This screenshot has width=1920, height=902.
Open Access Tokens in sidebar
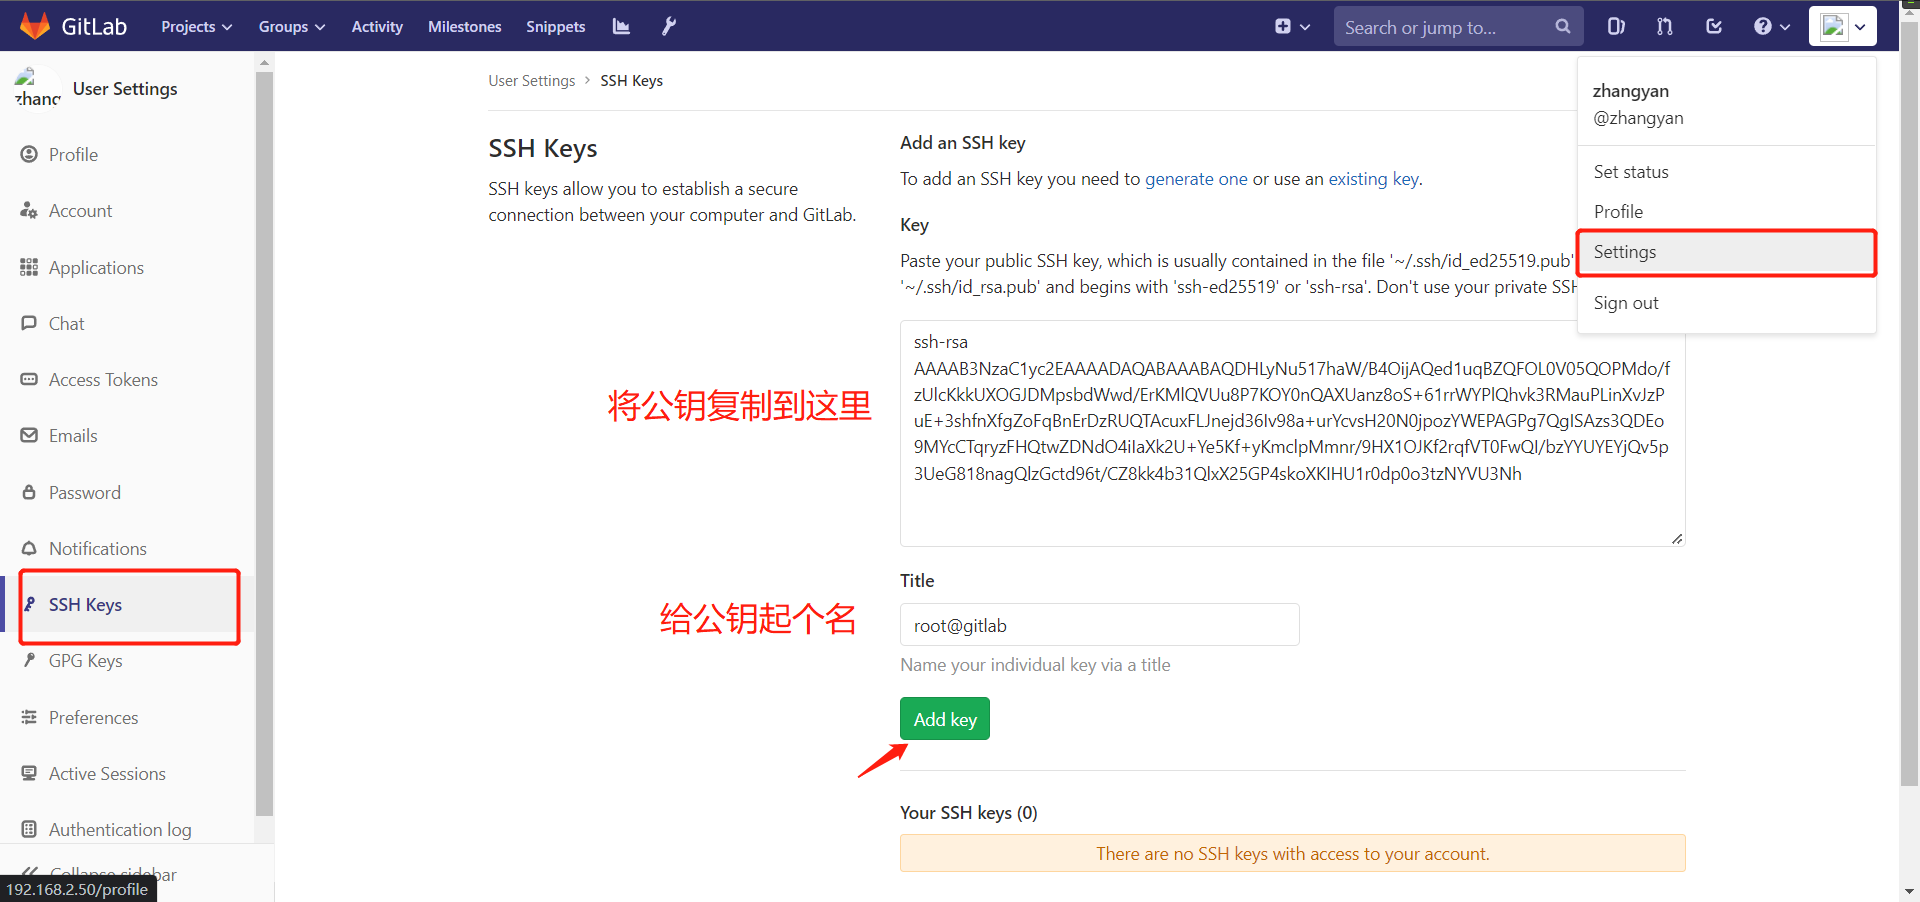coord(103,380)
